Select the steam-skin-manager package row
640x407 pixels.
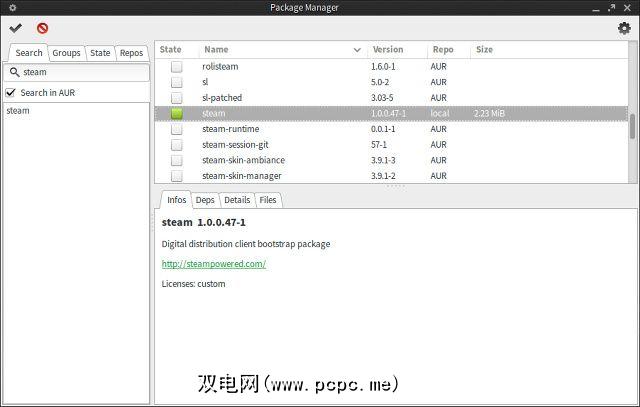[x=391, y=176]
